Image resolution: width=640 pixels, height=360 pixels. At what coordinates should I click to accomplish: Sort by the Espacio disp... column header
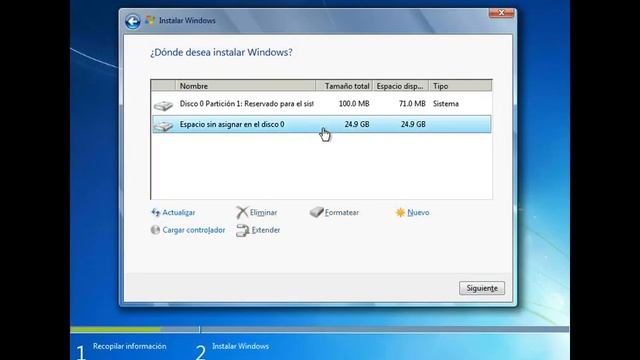[401, 86]
